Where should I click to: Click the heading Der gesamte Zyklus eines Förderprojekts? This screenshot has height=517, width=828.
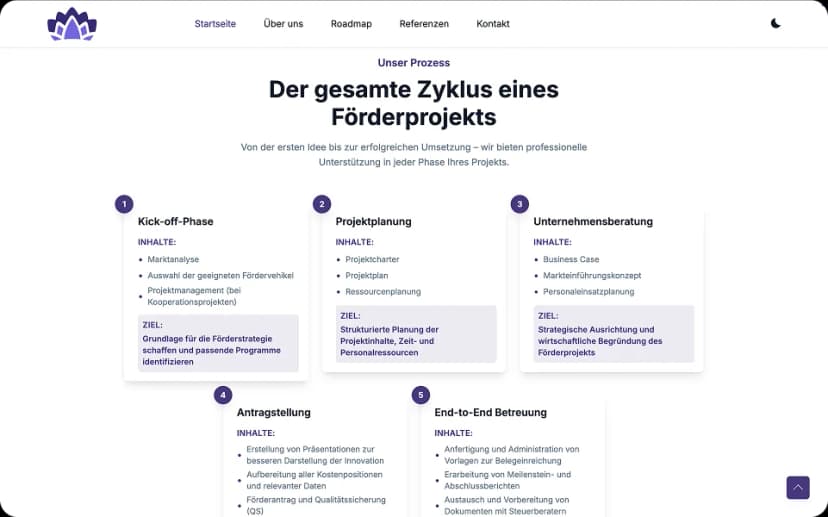[x=413, y=103]
